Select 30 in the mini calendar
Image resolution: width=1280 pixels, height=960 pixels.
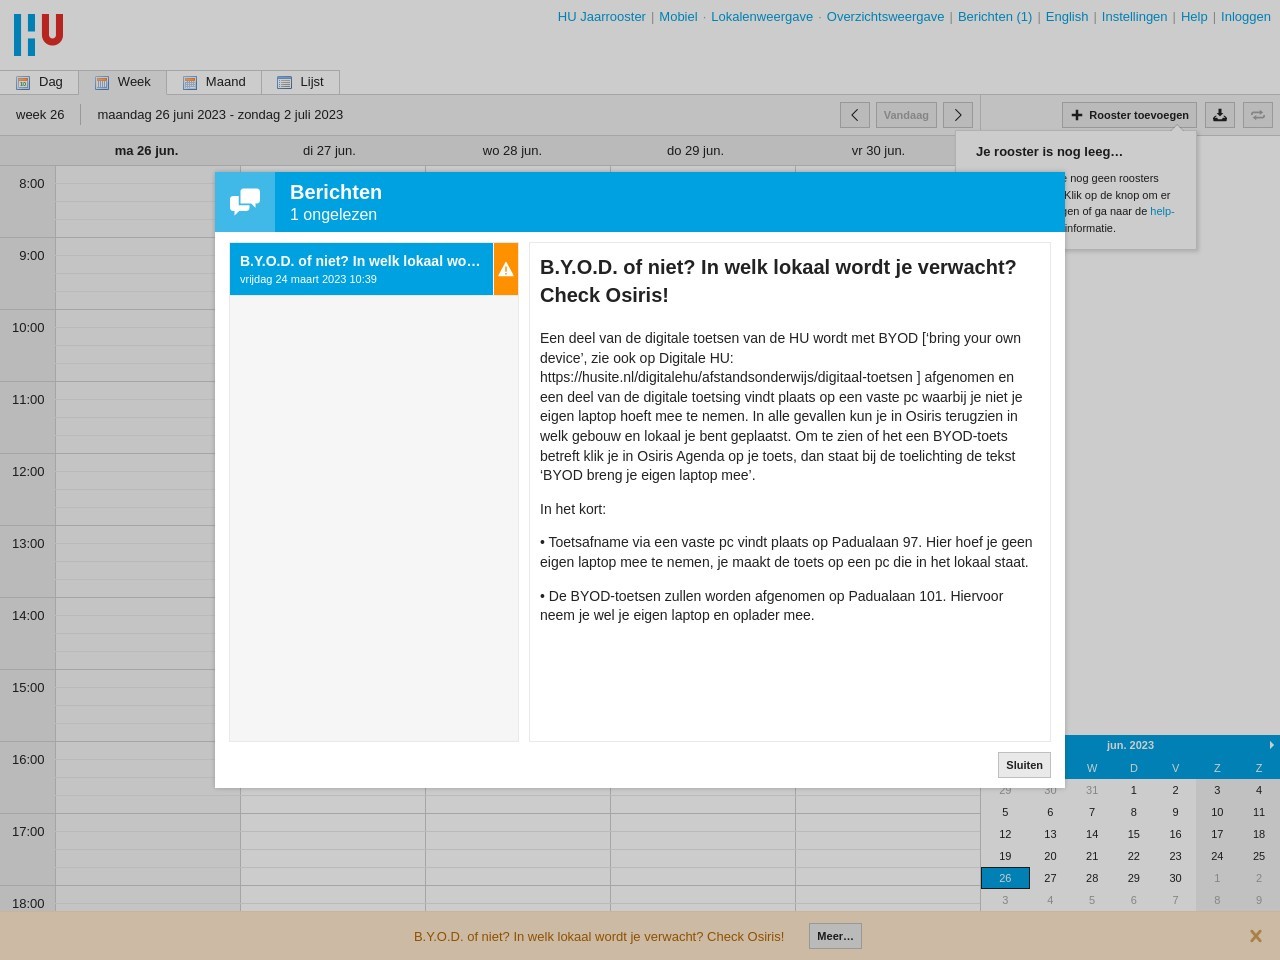1175,878
